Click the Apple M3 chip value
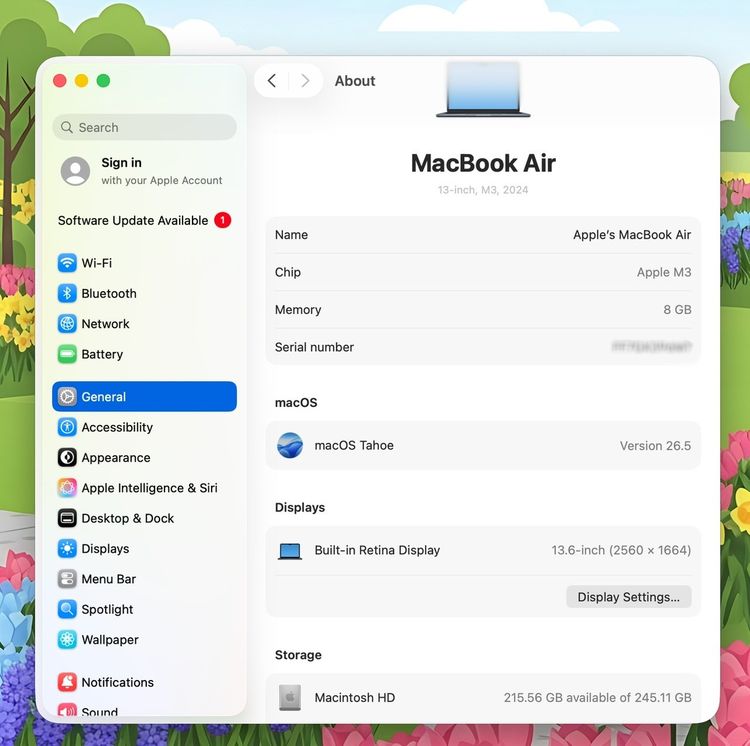750x746 pixels. pyautogui.click(x=664, y=272)
